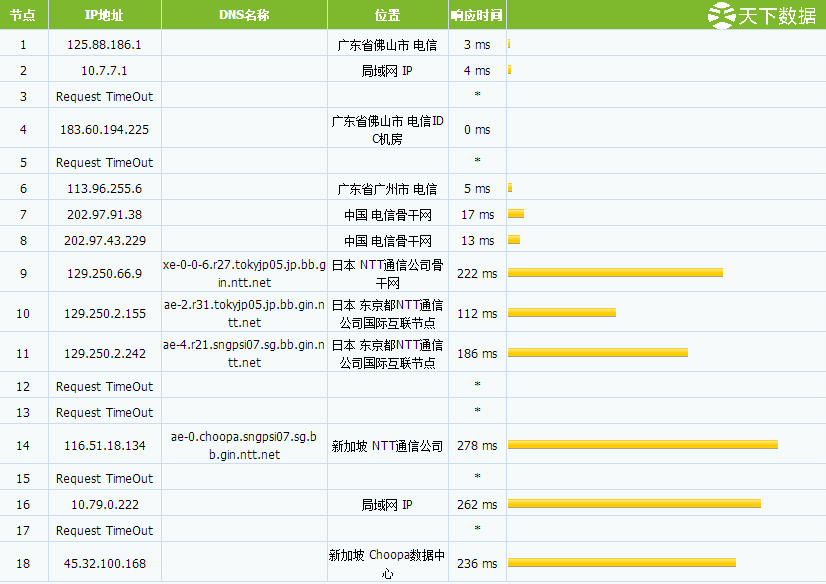Click the 222 ms response time bar
Viewport: 826px width, 584px height.
coord(615,273)
